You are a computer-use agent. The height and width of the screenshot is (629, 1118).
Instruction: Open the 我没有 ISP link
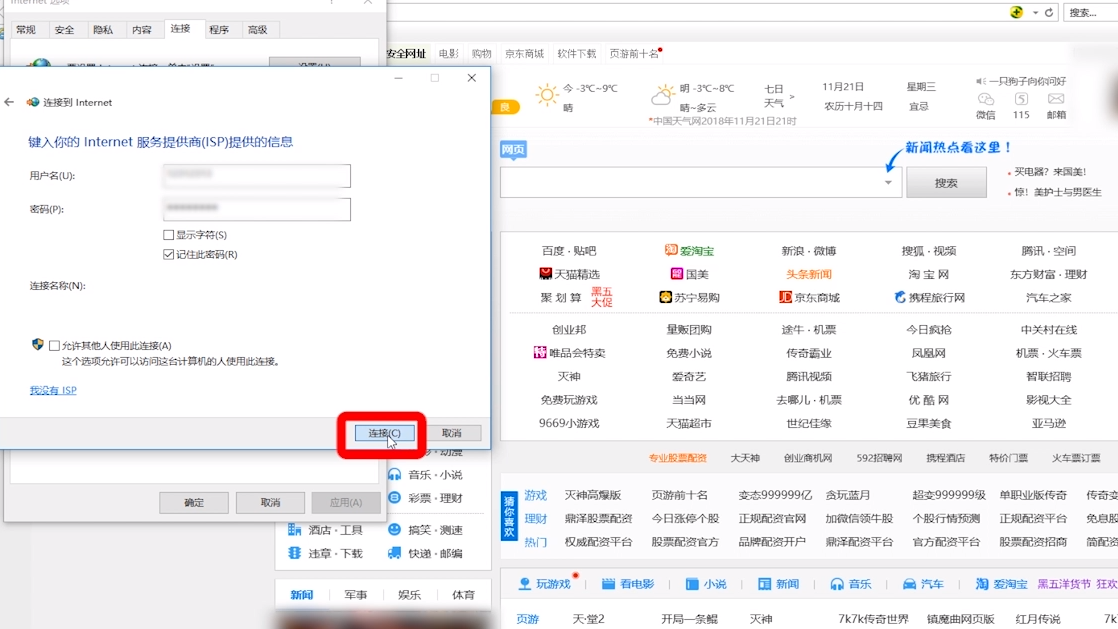click(x=53, y=390)
